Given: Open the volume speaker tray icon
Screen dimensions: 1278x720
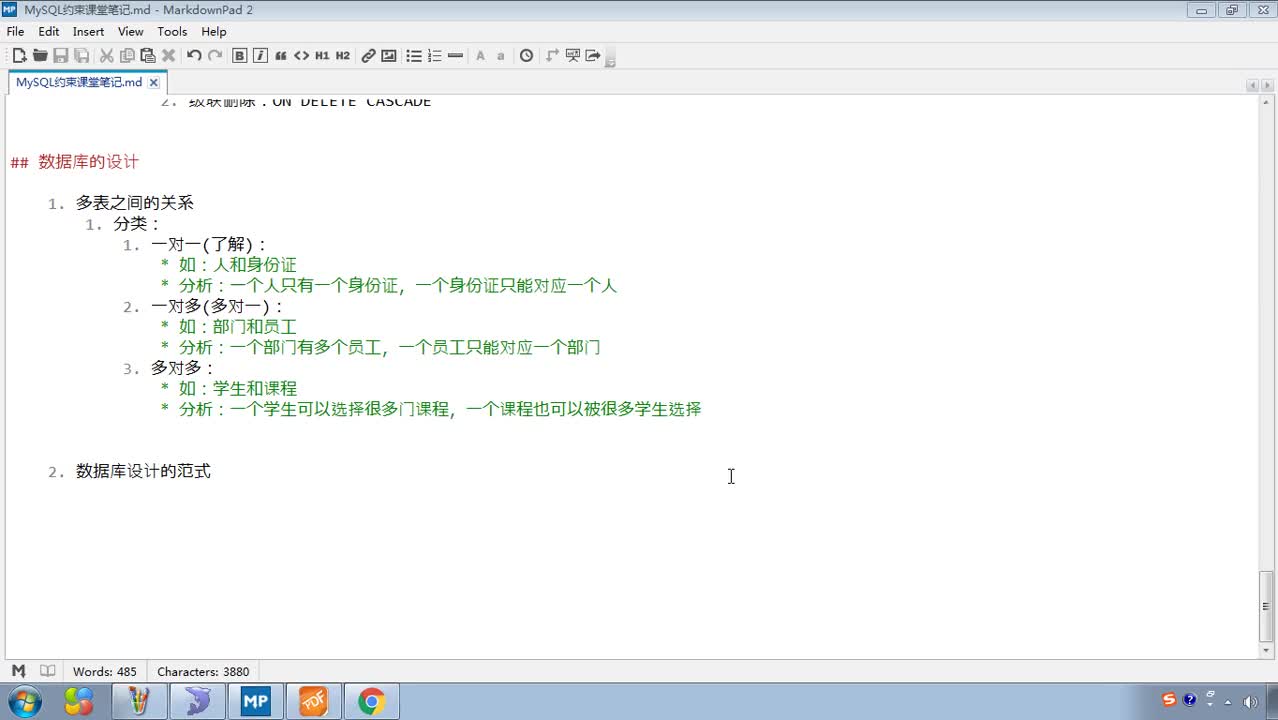Looking at the screenshot, I should pyautogui.click(x=1250, y=702).
